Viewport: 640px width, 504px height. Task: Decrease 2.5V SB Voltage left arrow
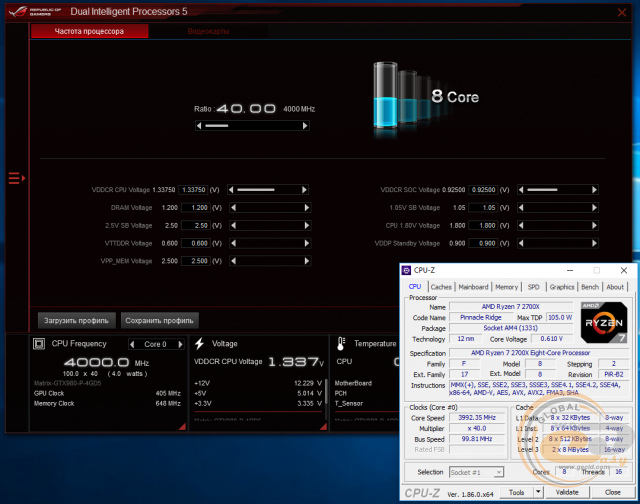click(233, 225)
